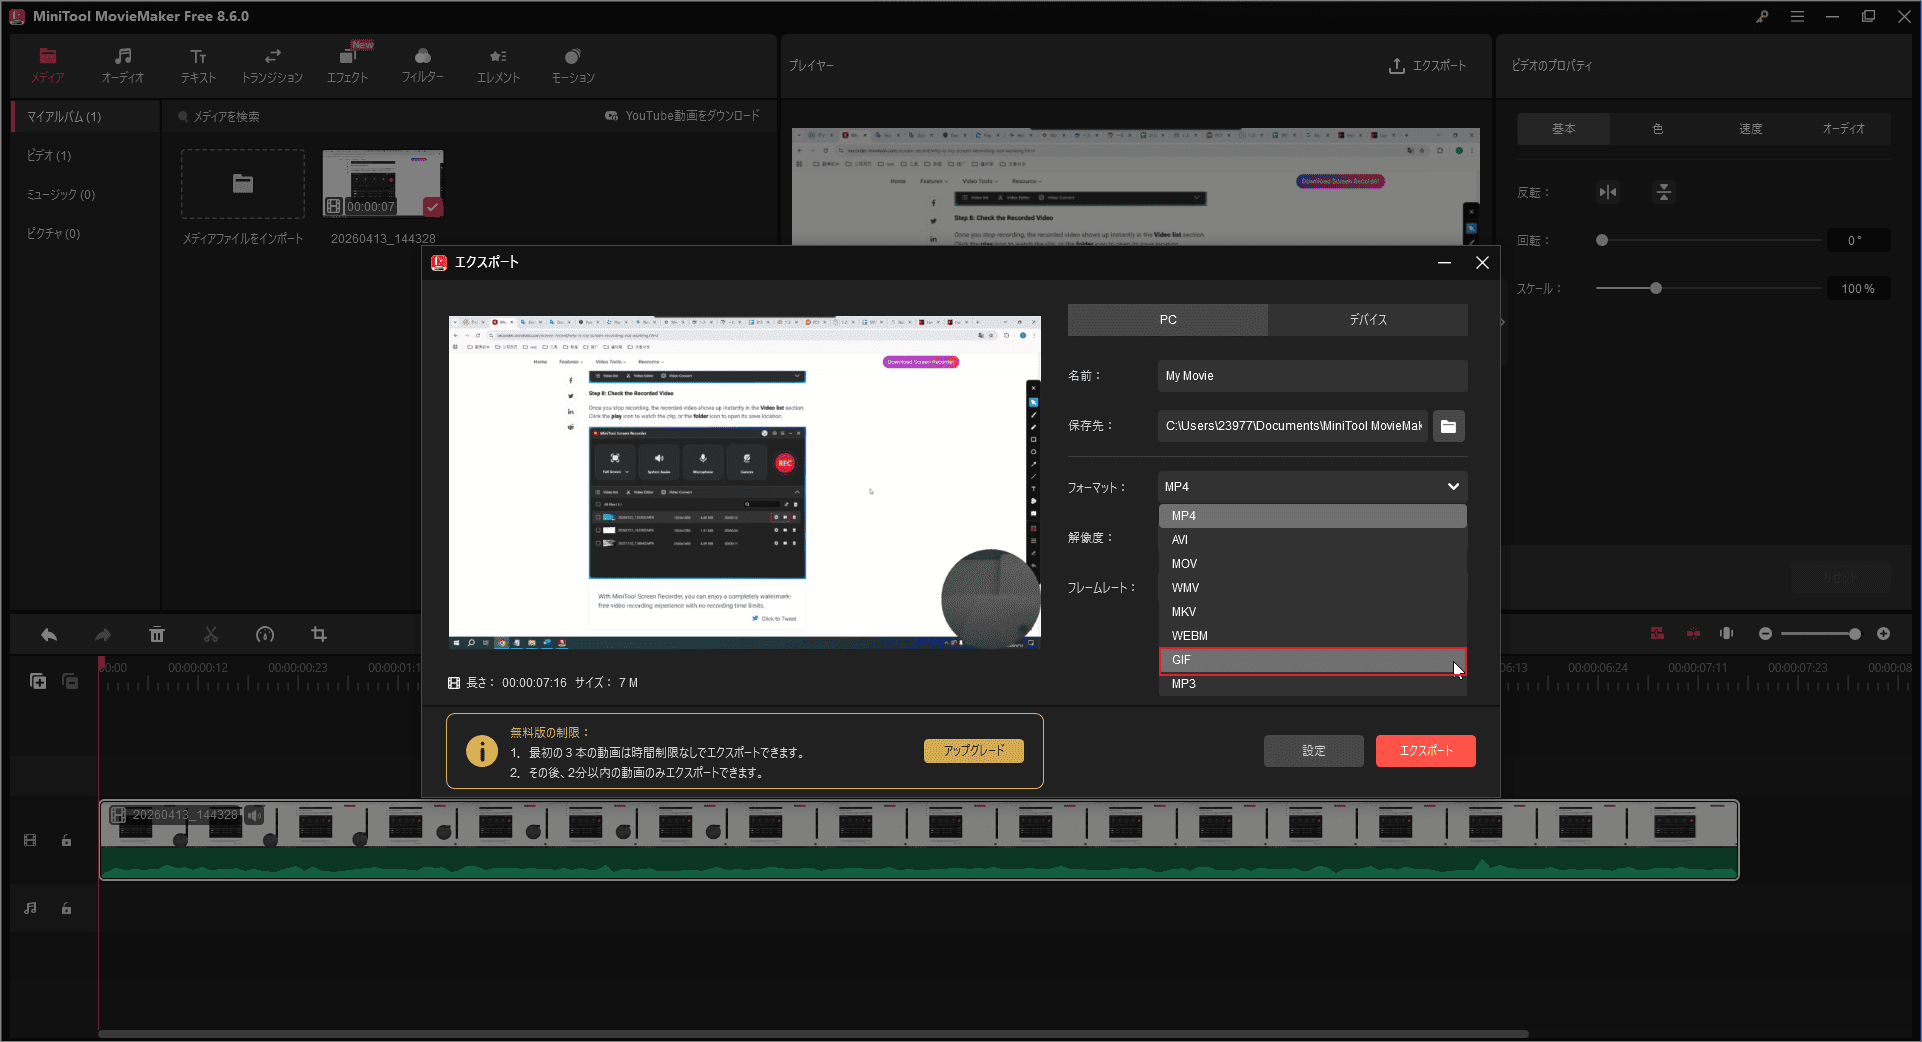Viewport: 1922px width, 1042px height.
Task: Open the フォーマット dropdown
Action: tap(1311, 487)
